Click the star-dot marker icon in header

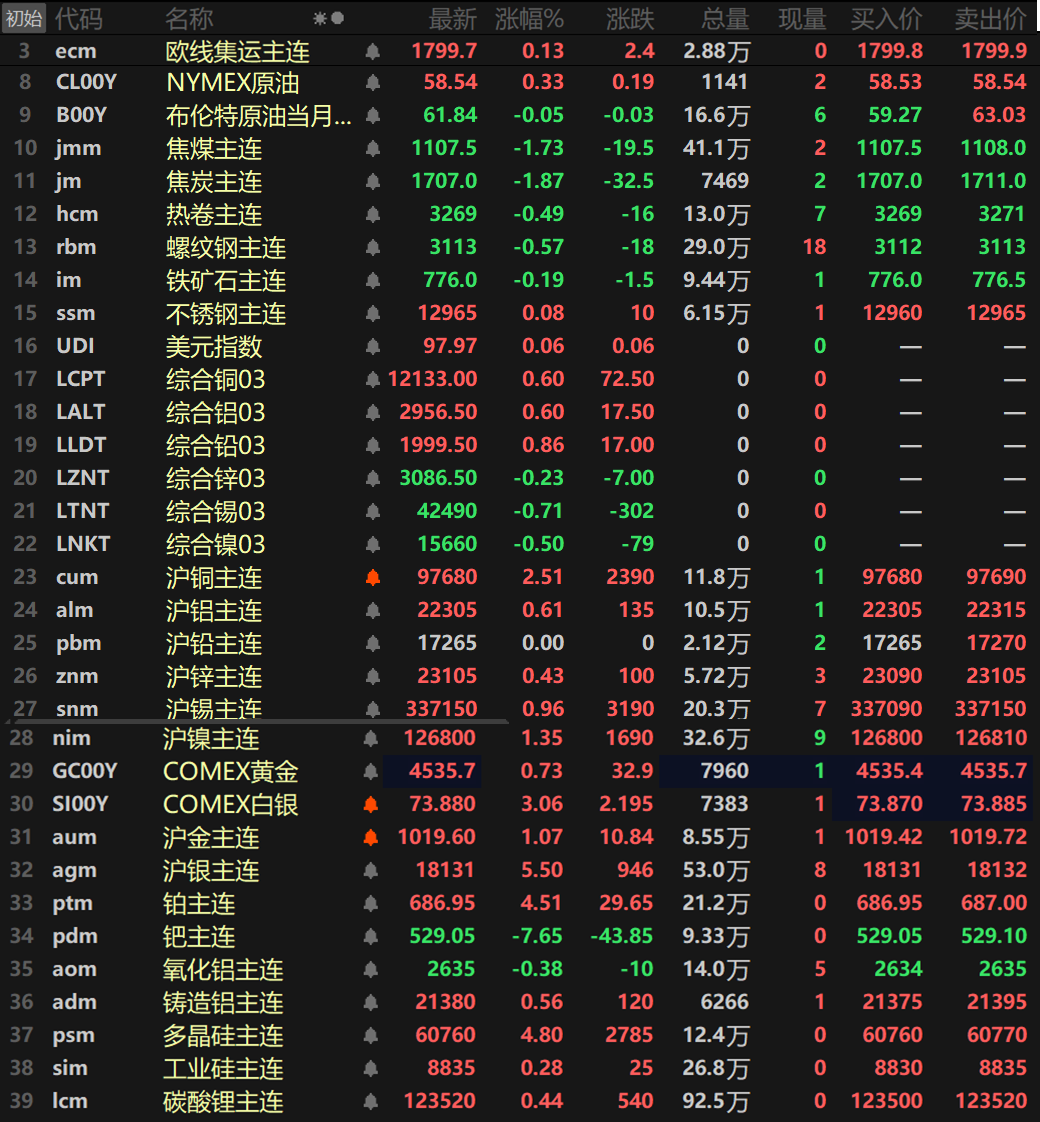pos(329,18)
